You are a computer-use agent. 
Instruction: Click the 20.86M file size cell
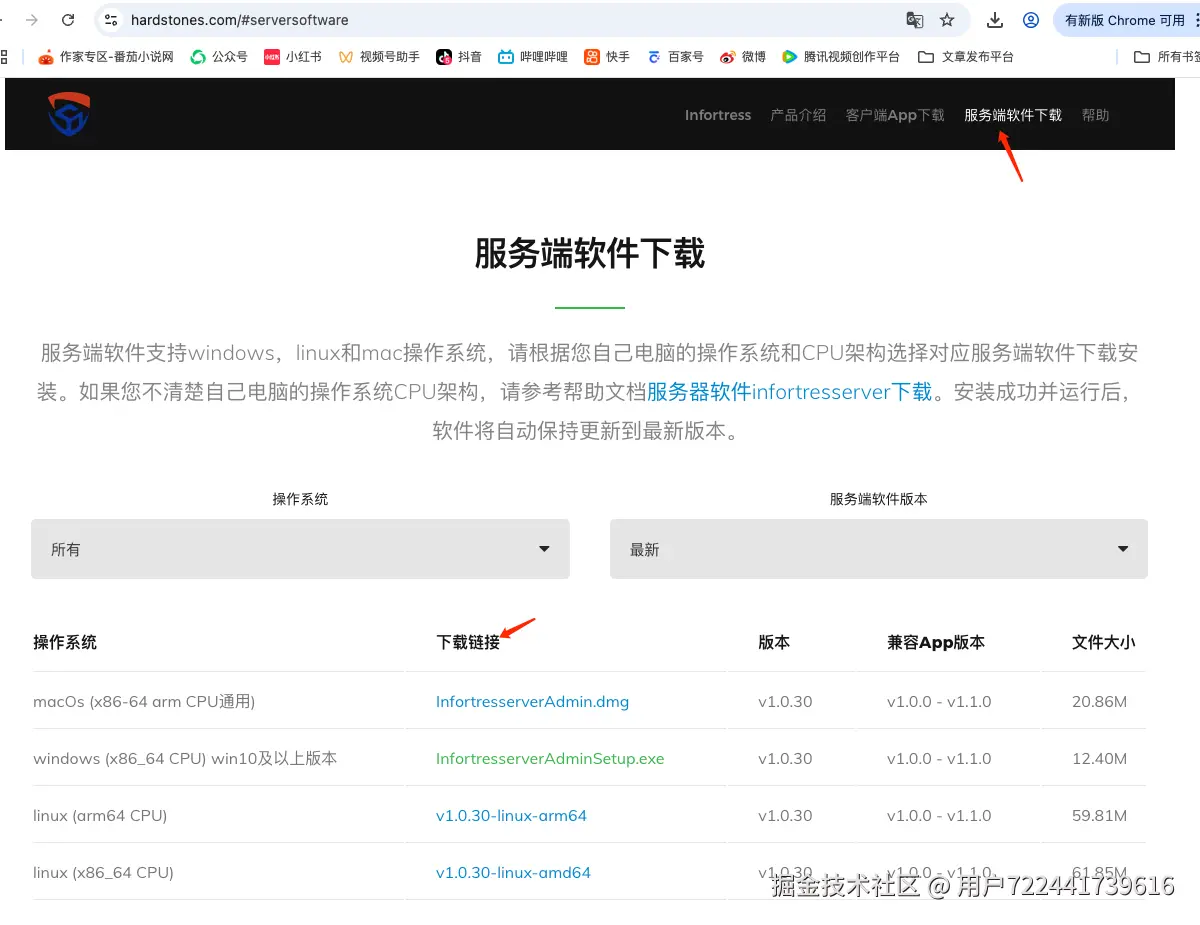[1100, 702]
